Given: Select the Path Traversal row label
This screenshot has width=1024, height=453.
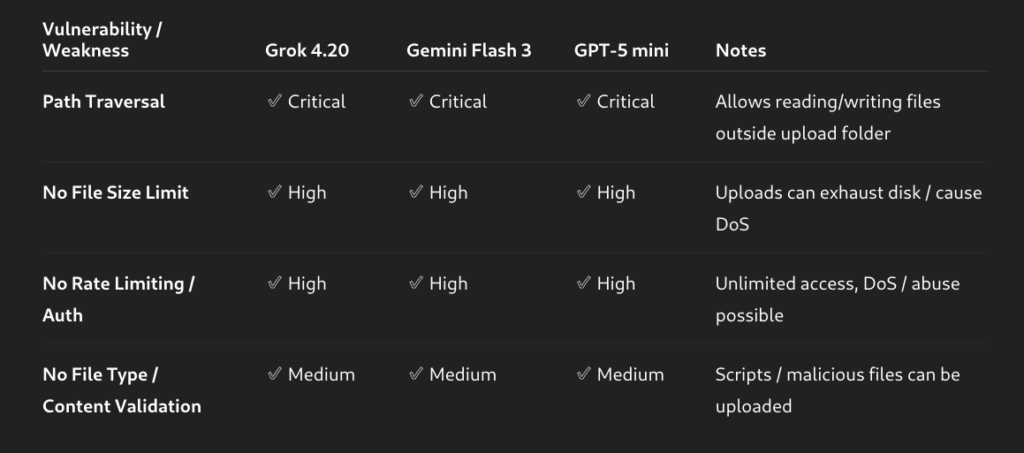Looking at the screenshot, I should [x=104, y=102].
